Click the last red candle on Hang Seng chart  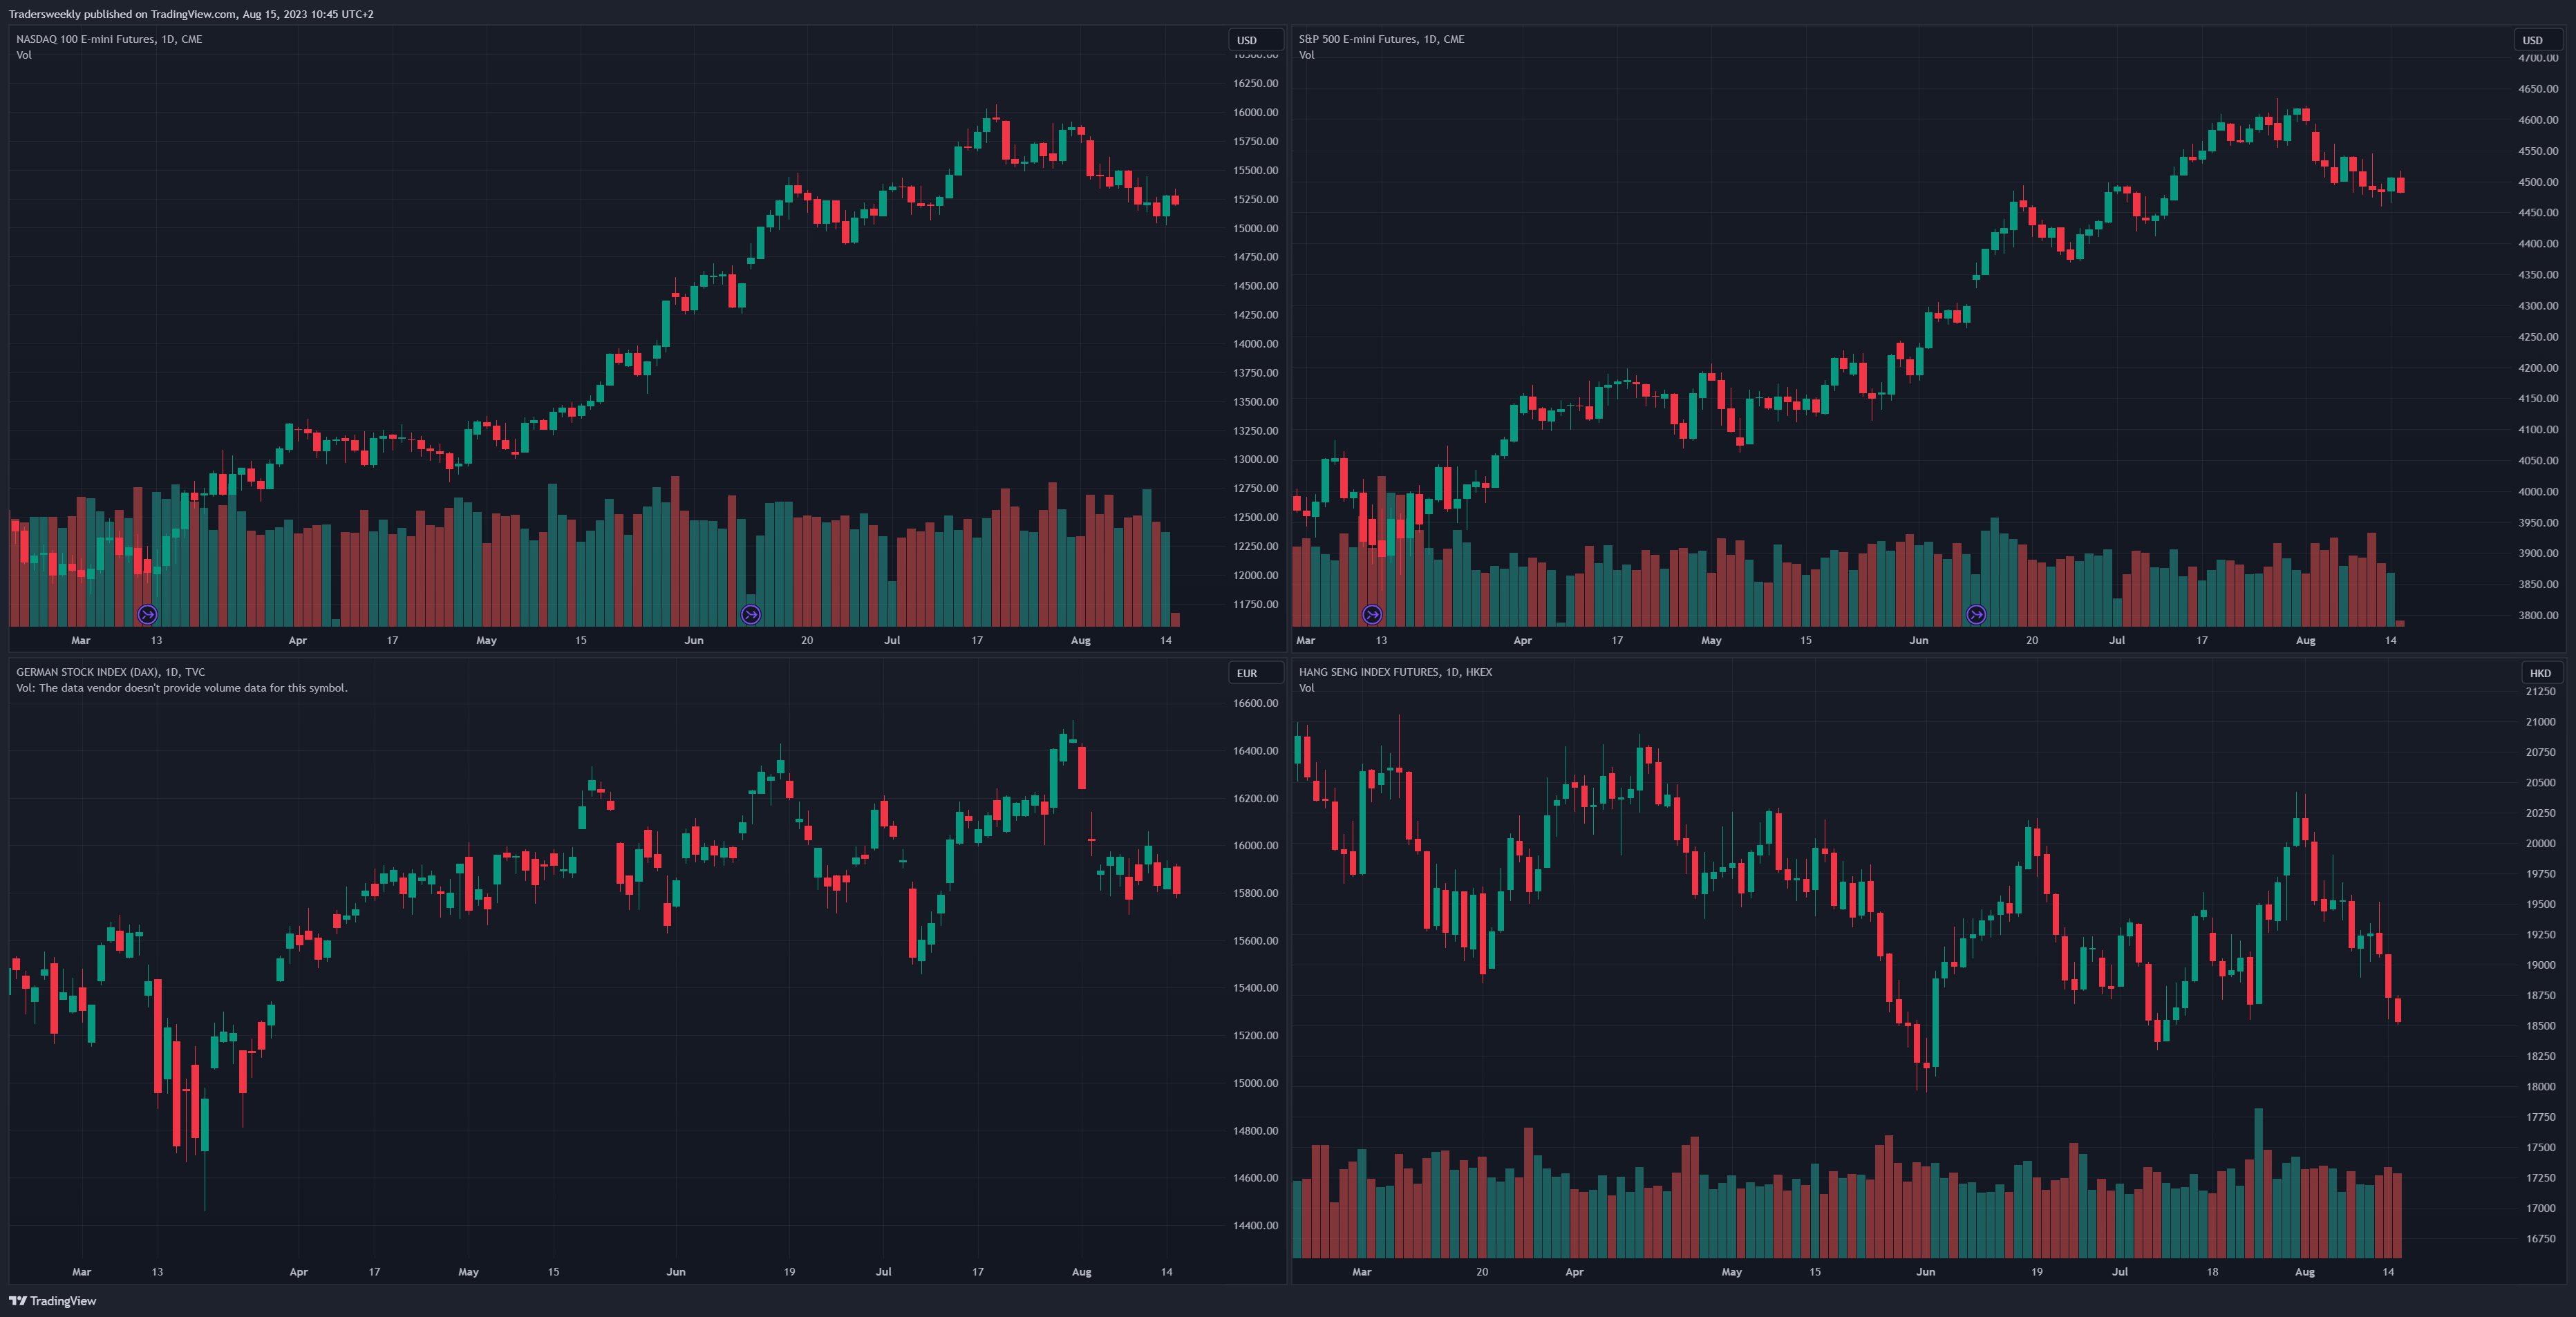[2398, 1010]
